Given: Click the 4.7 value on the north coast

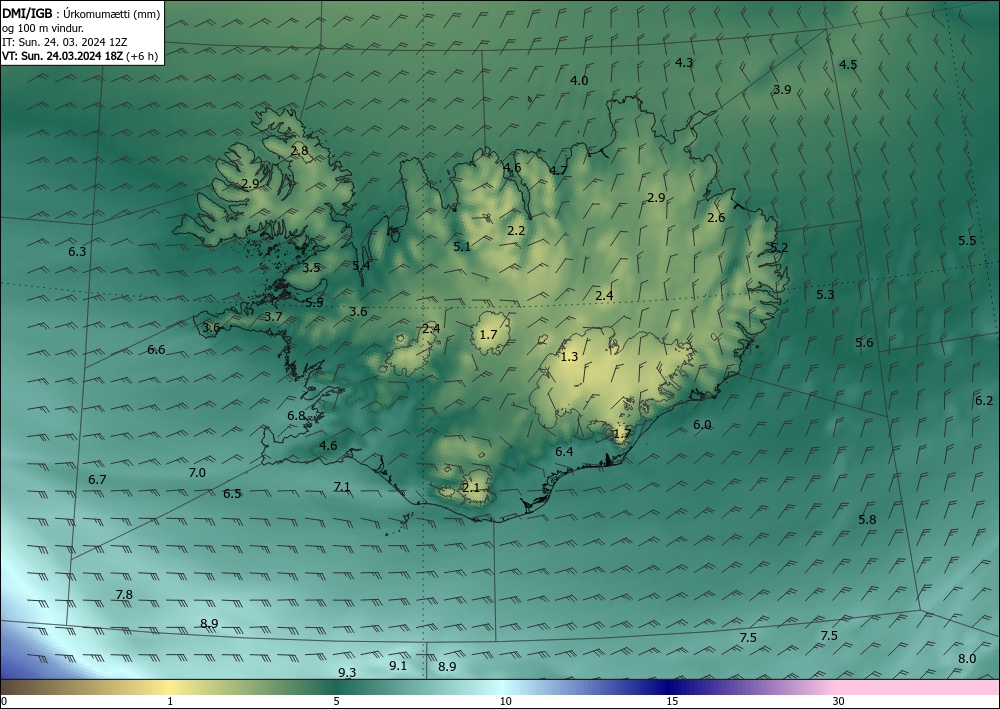Looking at the screenshot, I should [x=558, y=170].
